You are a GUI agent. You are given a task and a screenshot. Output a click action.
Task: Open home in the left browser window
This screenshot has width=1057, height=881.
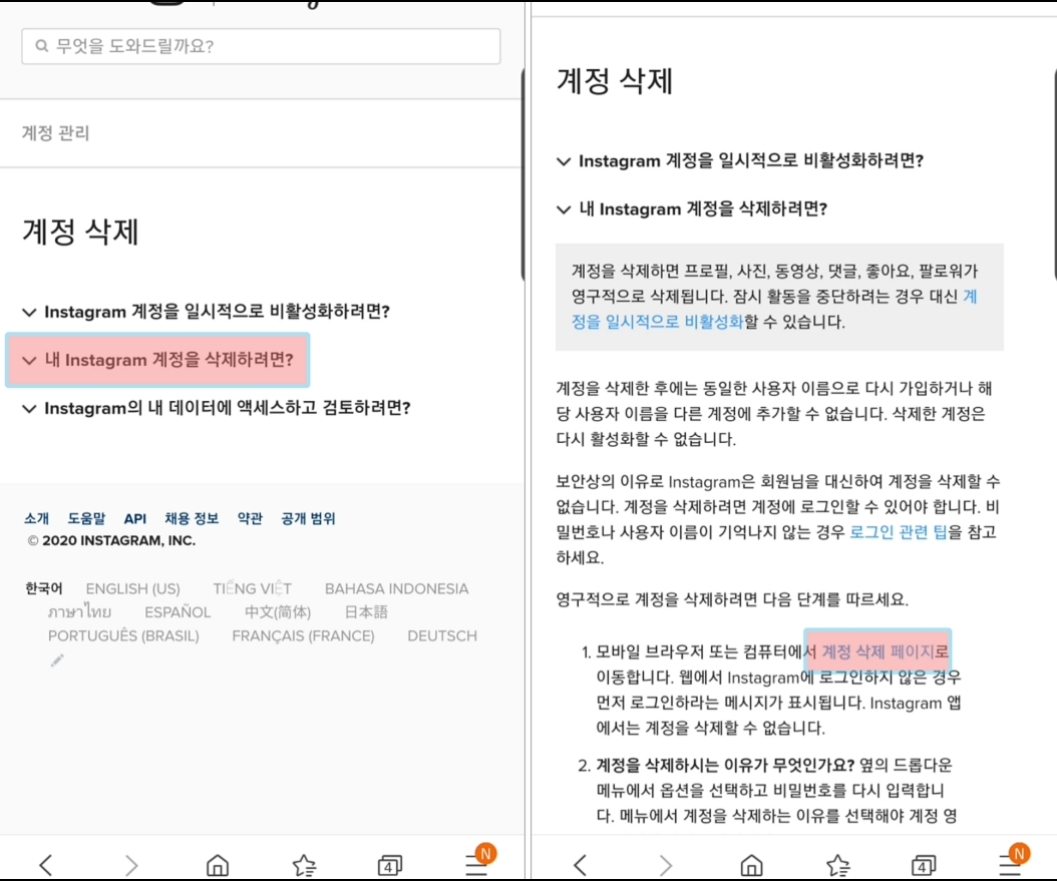pyautogui.click(x=217, y=865)
